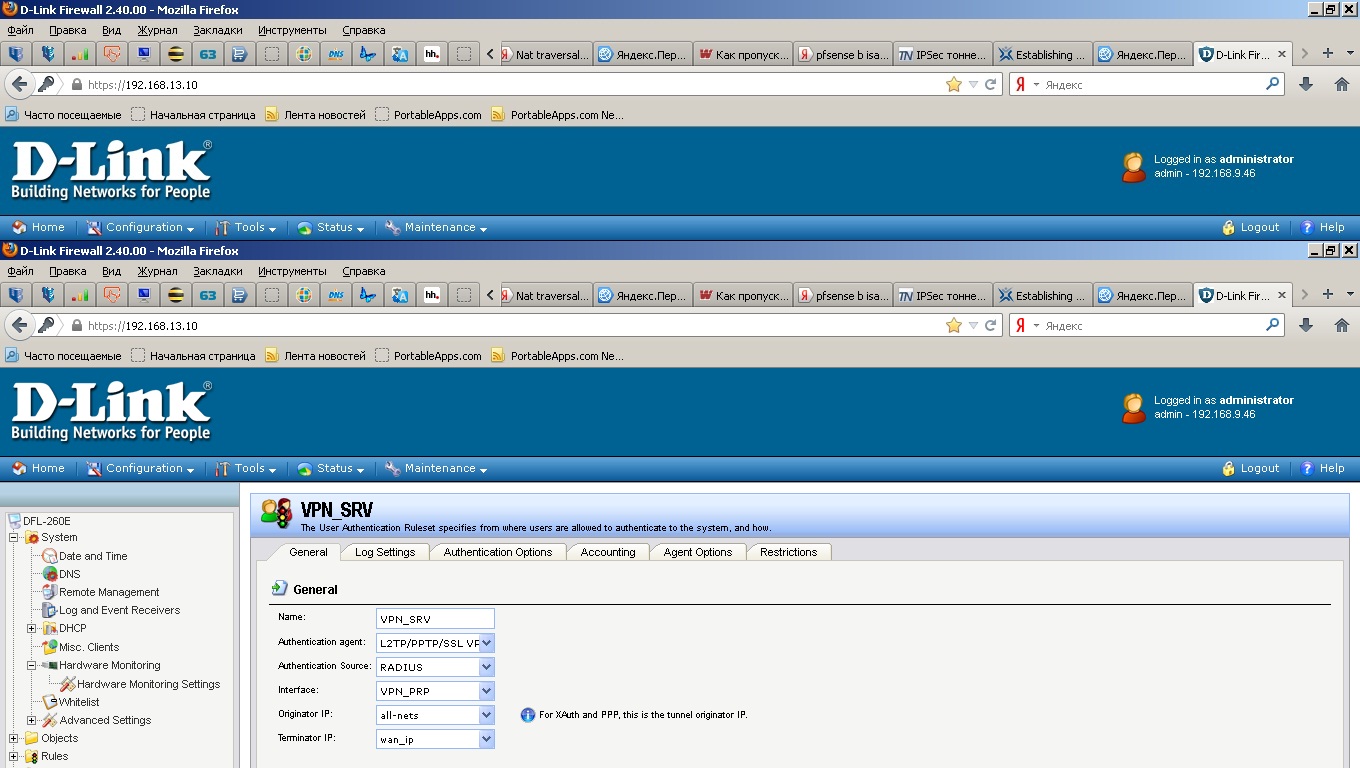The height and width of the screenshot is (768, 1360).
Task: Expand the Advanced Settings node
Action: (32, 721)
